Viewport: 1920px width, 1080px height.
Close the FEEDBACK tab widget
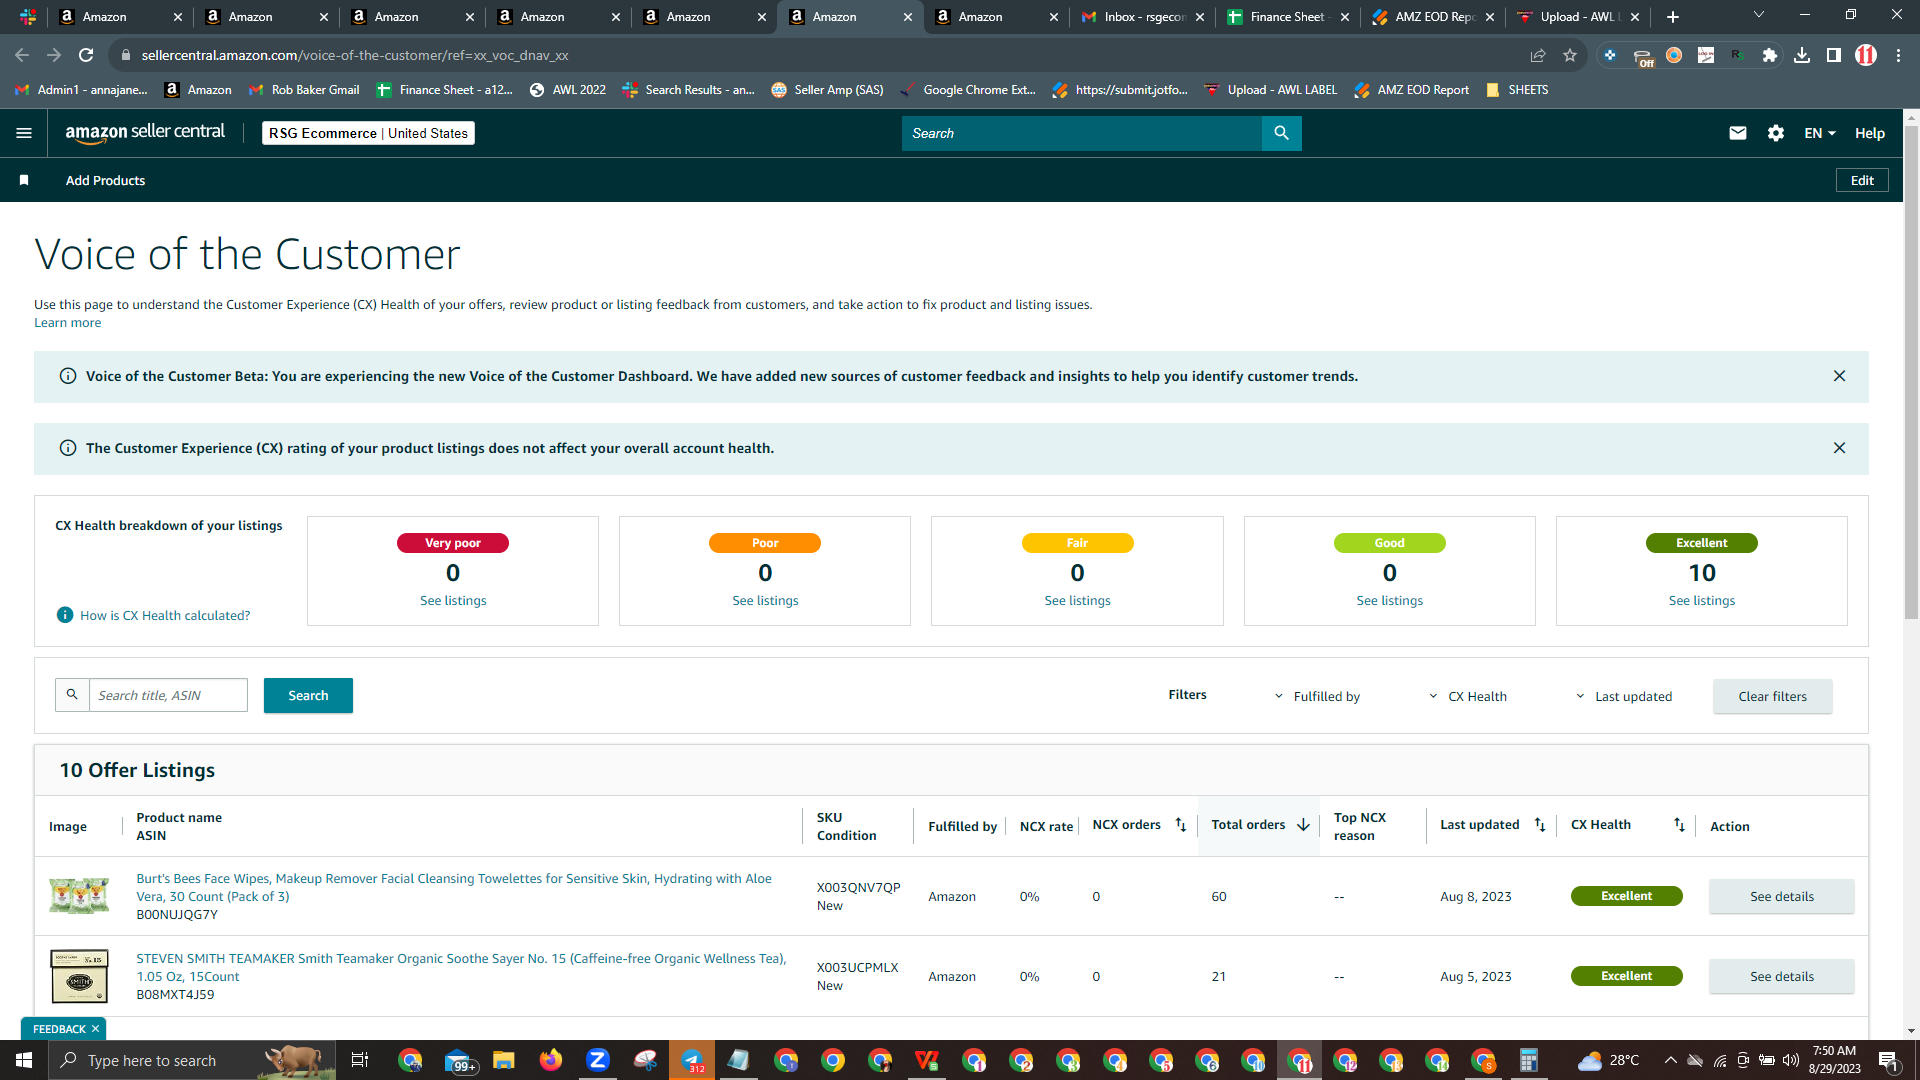pos(95,1029)
